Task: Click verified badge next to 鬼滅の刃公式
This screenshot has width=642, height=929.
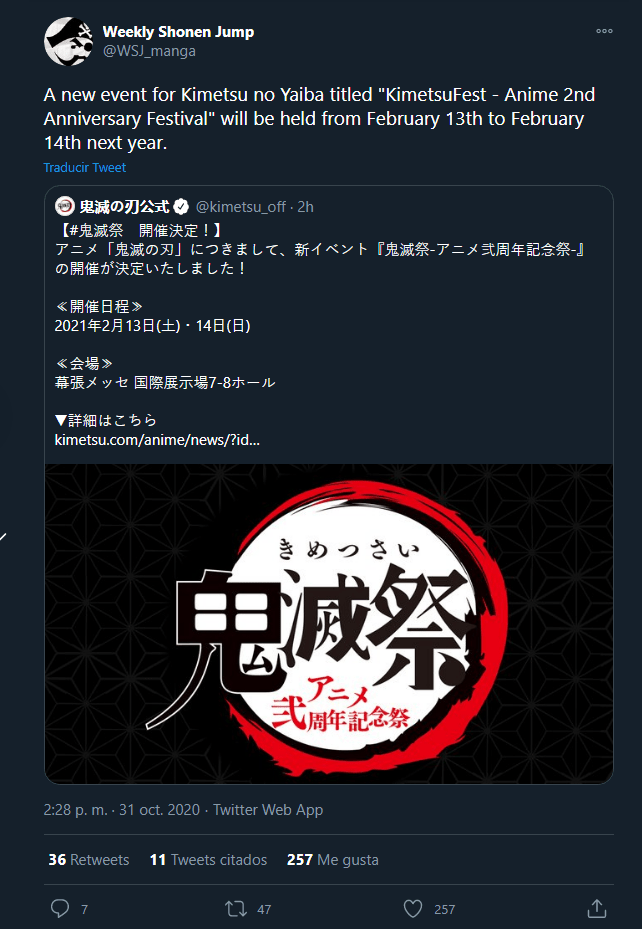Action: click(x=181, y=207)
